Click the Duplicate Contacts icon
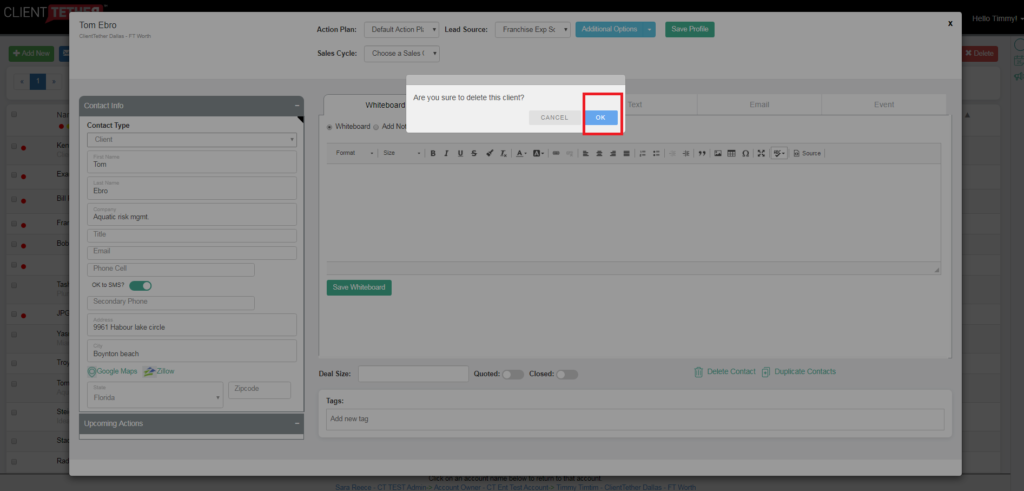Image resolution: width=1024 pixels, height=491 pixels. pyautogui.click(x=766, y=372)
